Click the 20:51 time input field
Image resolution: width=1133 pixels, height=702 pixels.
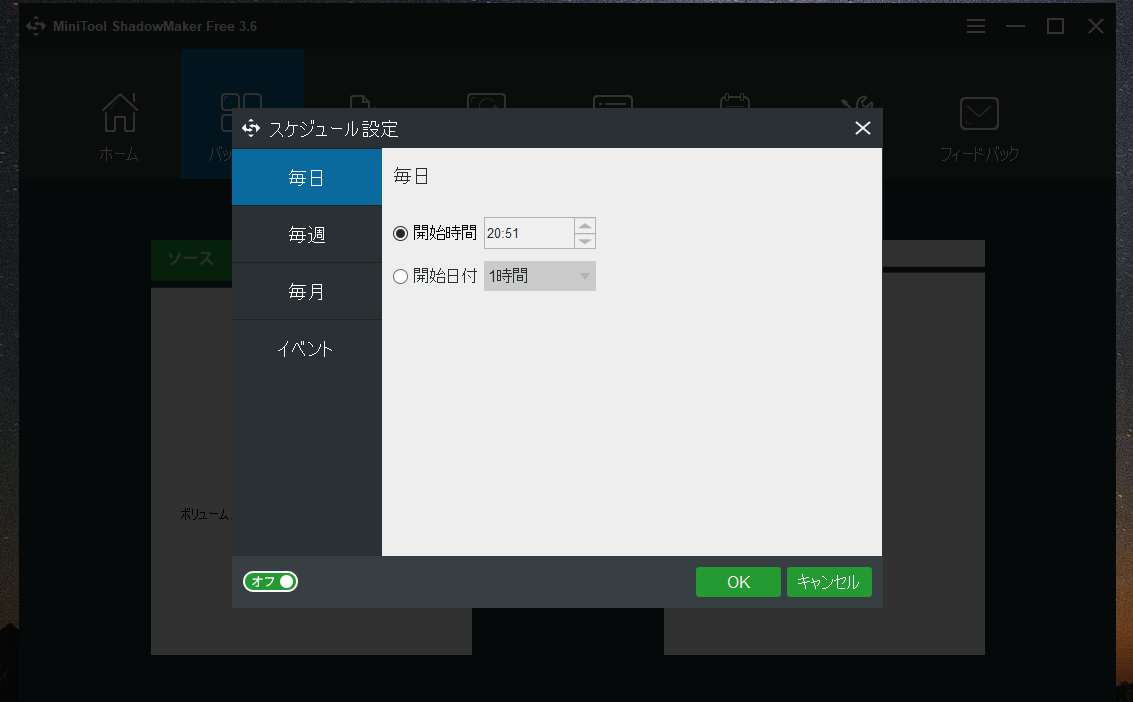529,233
